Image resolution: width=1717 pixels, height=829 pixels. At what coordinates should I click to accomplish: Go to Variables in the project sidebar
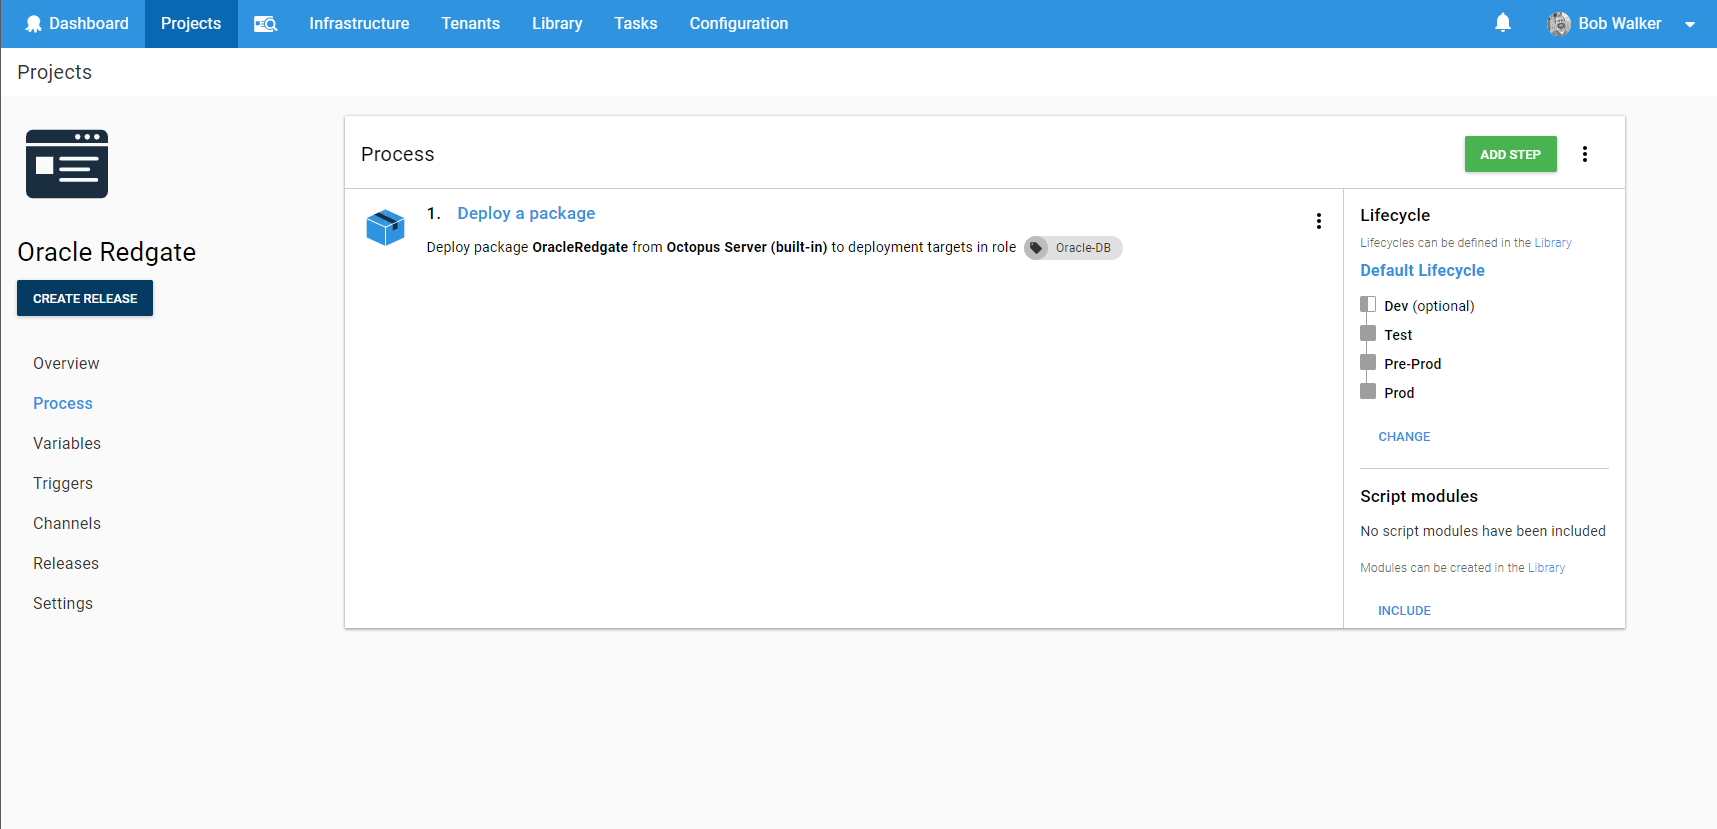pyautogui.click(x=67, y=443)
